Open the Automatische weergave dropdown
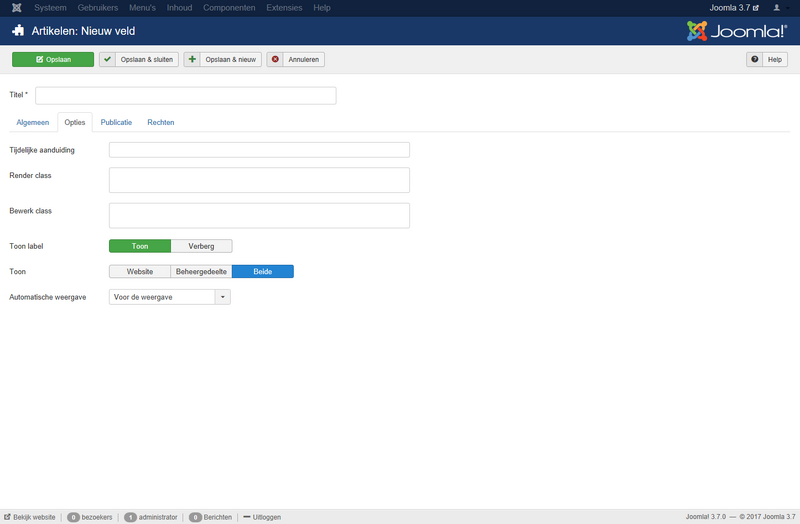800x524 pixels. pyautogui.click(x=170, y=297)
